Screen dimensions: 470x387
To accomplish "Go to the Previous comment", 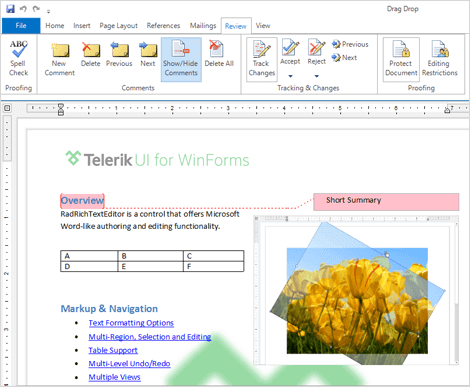I will (119, 55).
